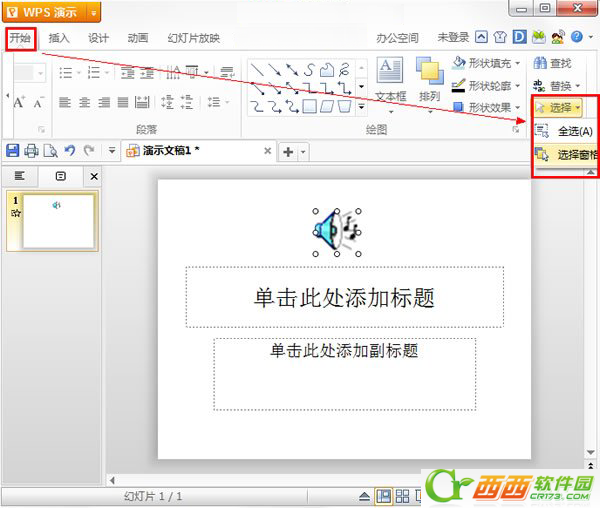Open the Animation (动画) ribbon tab

click(138, 38)
